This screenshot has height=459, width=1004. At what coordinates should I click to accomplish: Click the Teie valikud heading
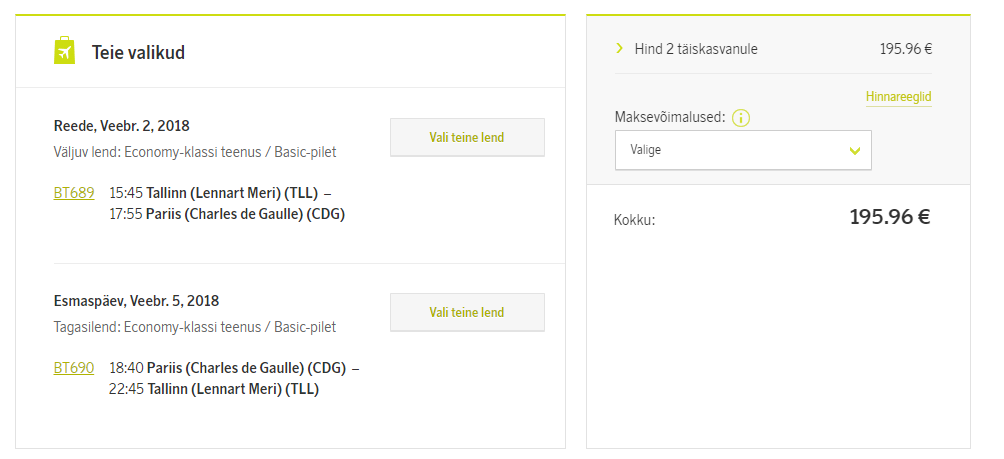(138, 52)
